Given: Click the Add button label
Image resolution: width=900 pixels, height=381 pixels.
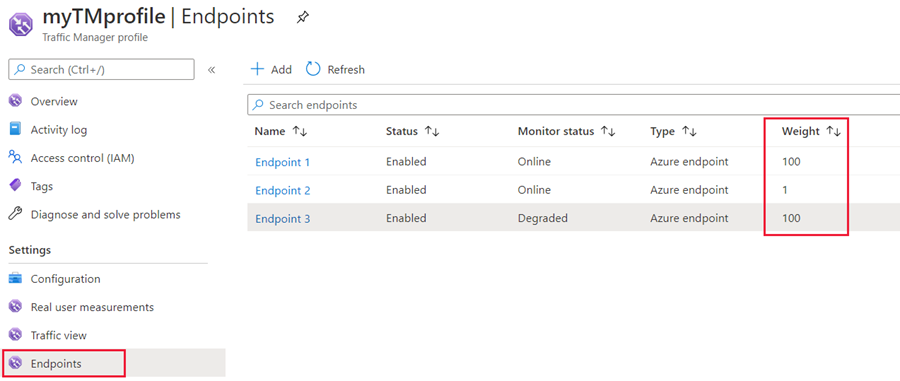Looking at the screenshot, I should point(281,69).
